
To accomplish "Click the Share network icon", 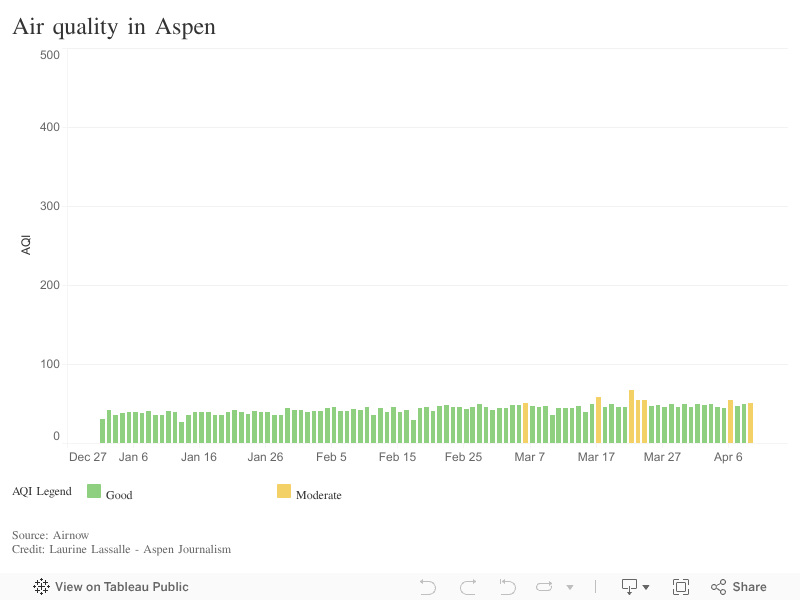I will tap(718, 587).
